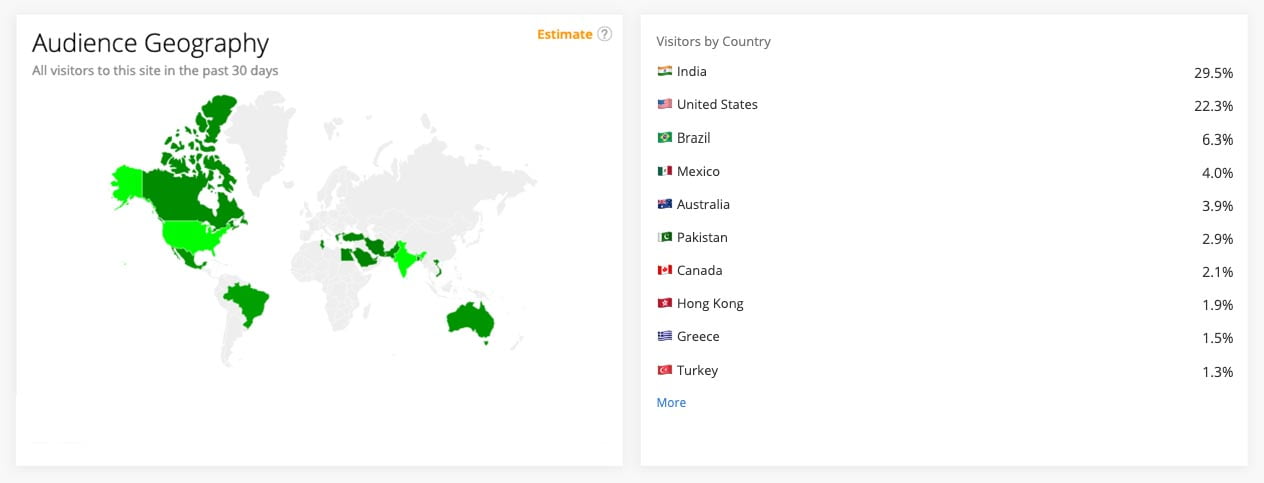Click the Audience Geography heading
This screenshot has height=483, width=1264.
[150, 44]
